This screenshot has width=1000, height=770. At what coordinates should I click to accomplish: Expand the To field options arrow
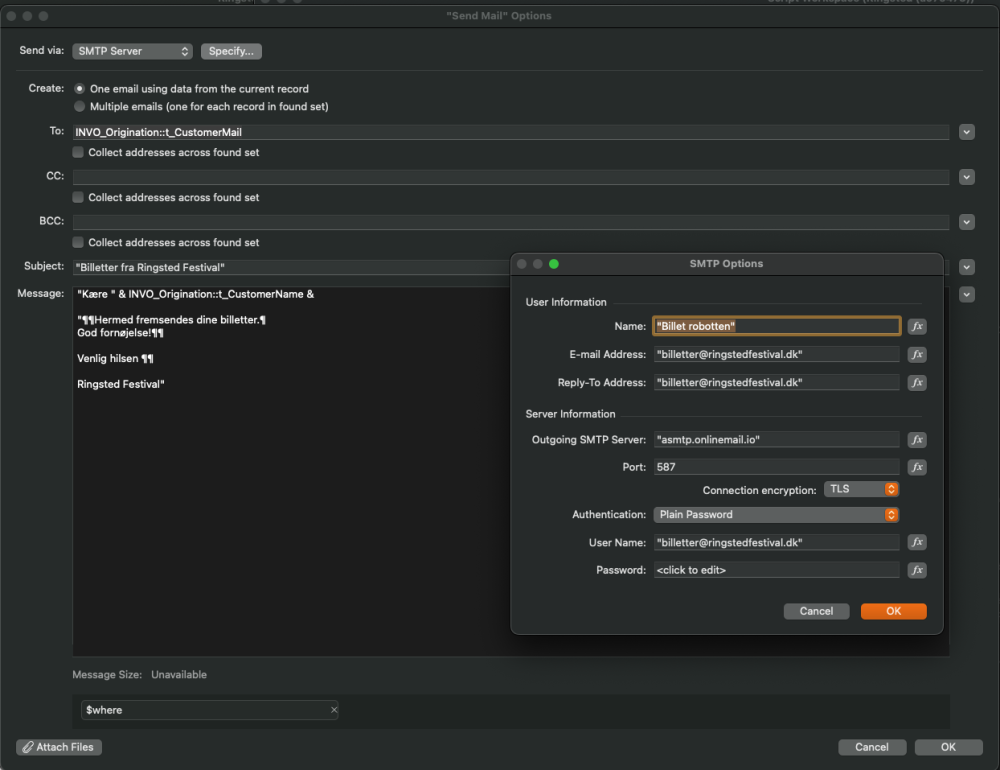point(967,132)
